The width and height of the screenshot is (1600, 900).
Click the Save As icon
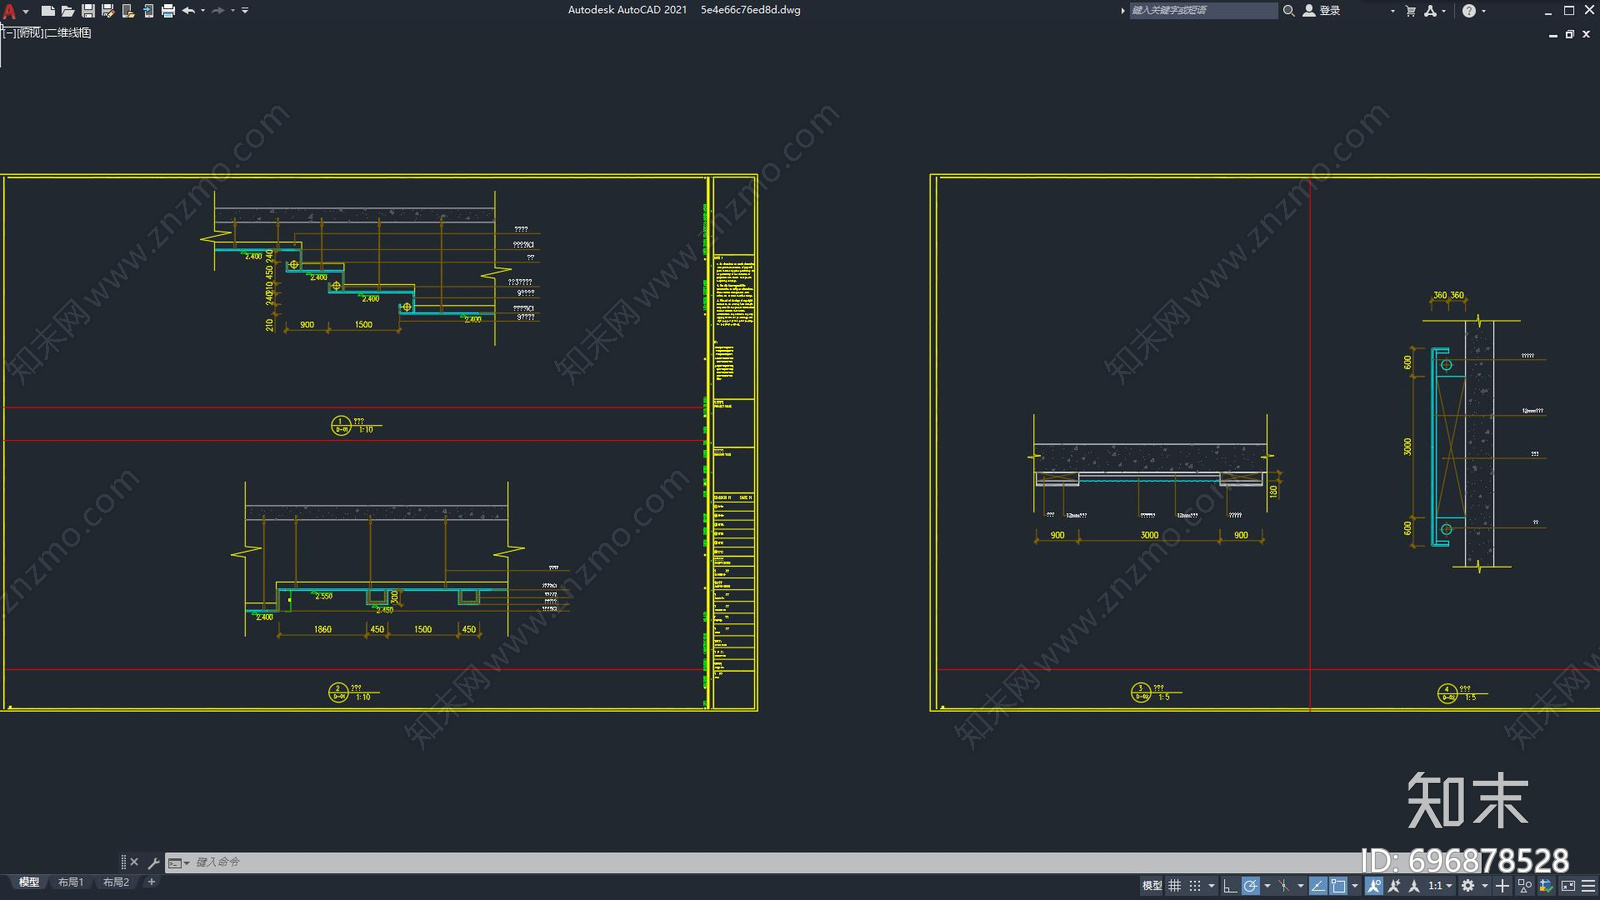(108, 11)
